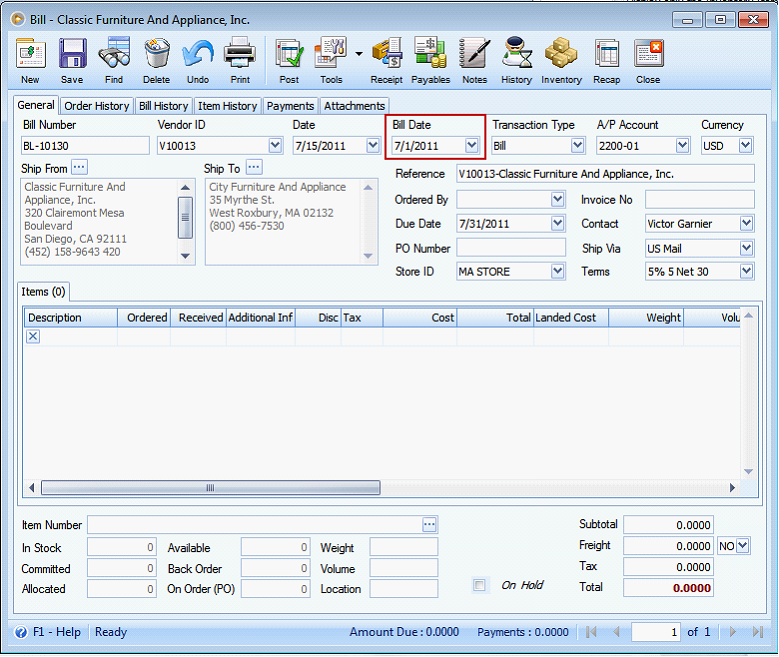779x657 pixels.
Task: Open the Date picker dropdown
Action: pyautogui.click(x=373, y=146)
